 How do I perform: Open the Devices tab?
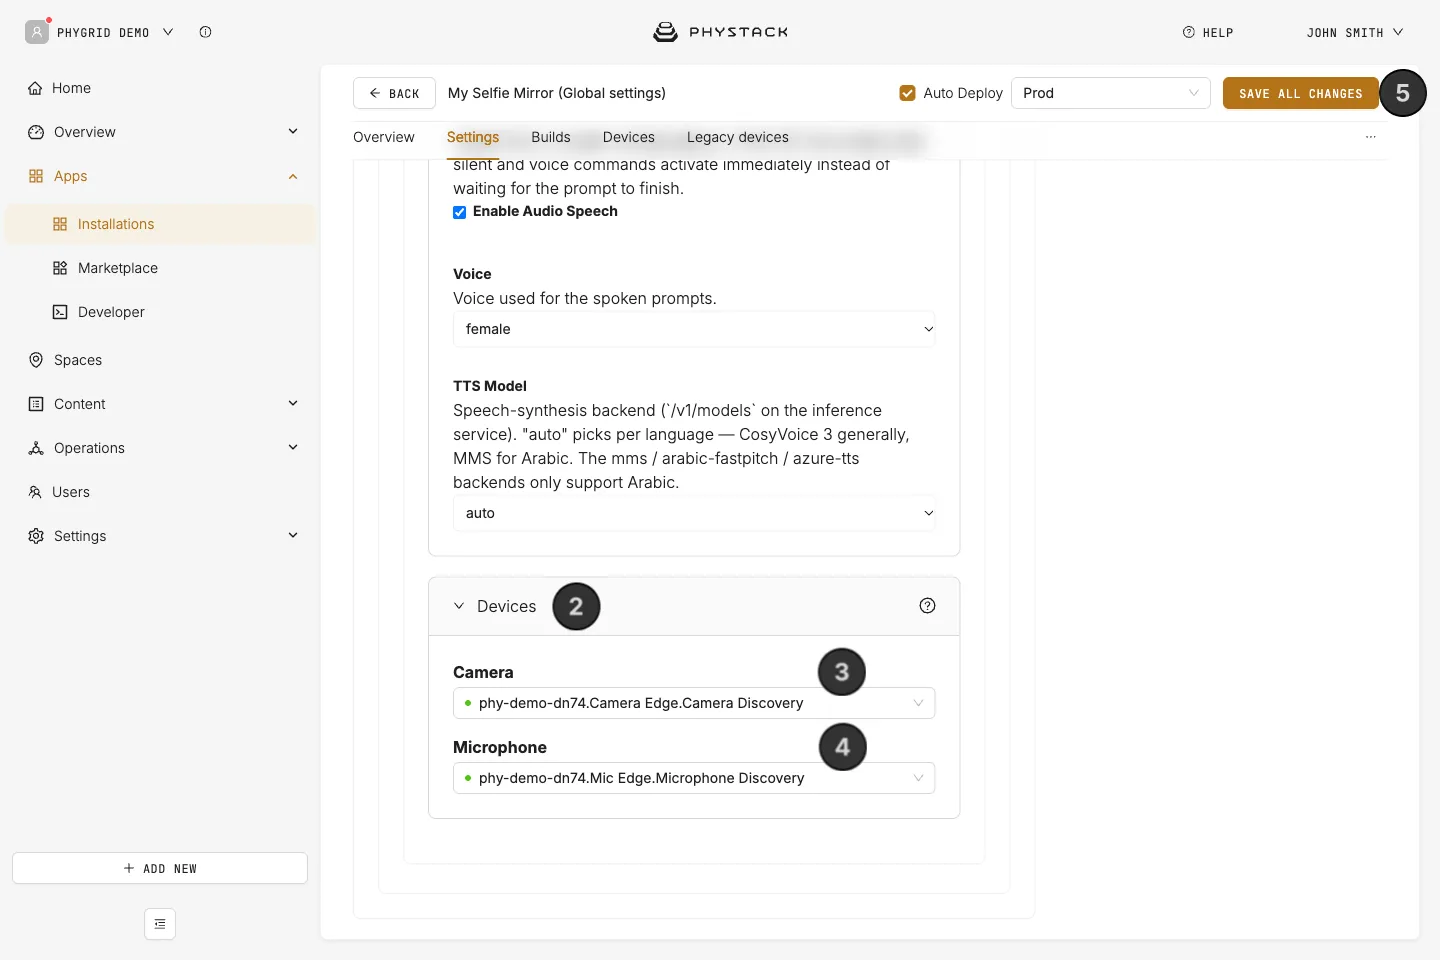629,137
